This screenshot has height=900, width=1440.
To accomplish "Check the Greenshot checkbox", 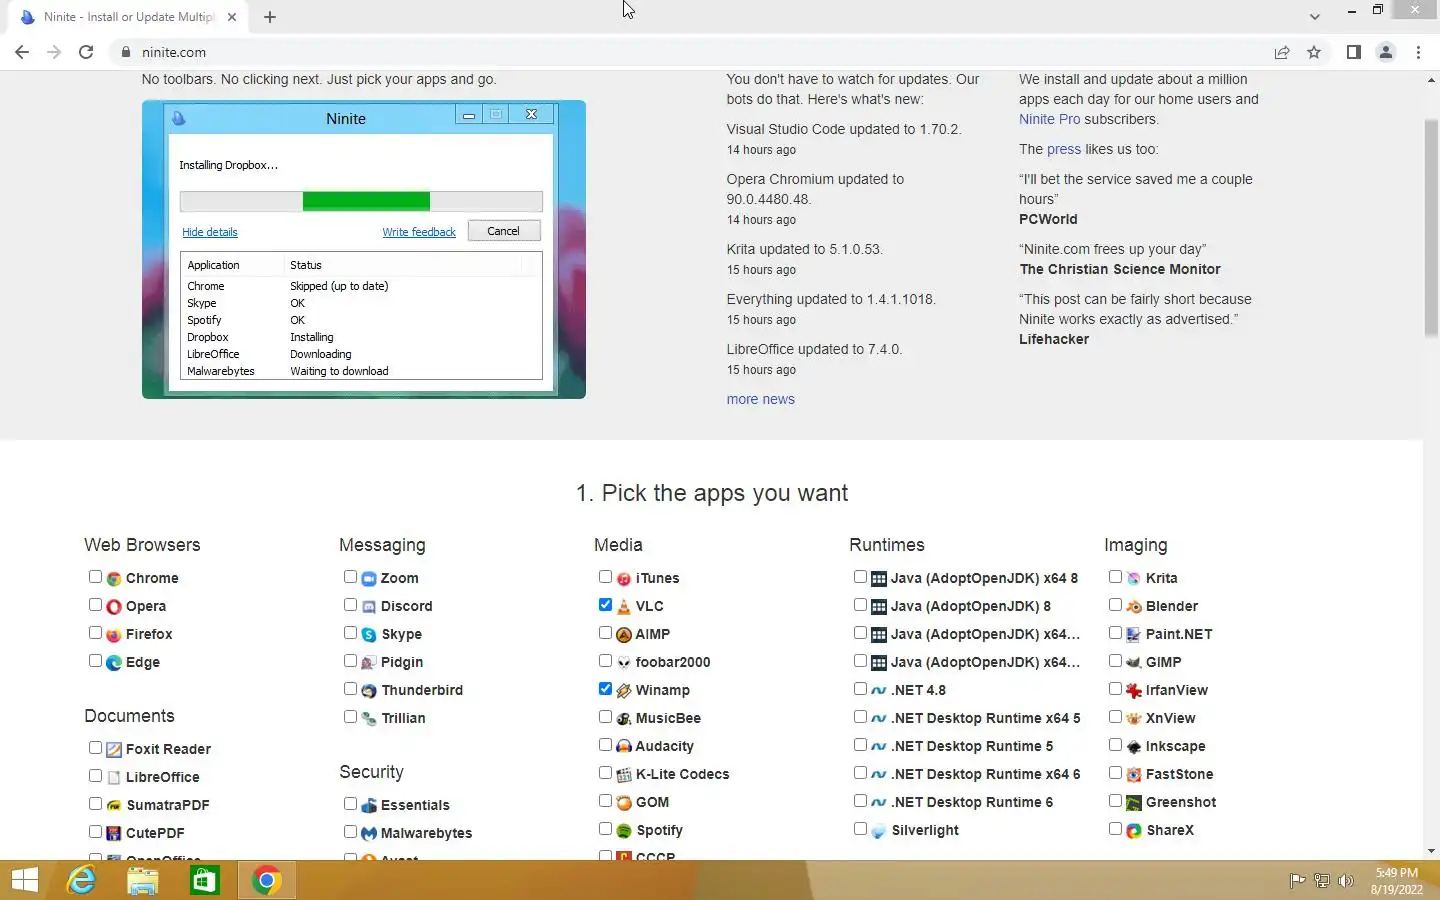I will coord(1115,801).
